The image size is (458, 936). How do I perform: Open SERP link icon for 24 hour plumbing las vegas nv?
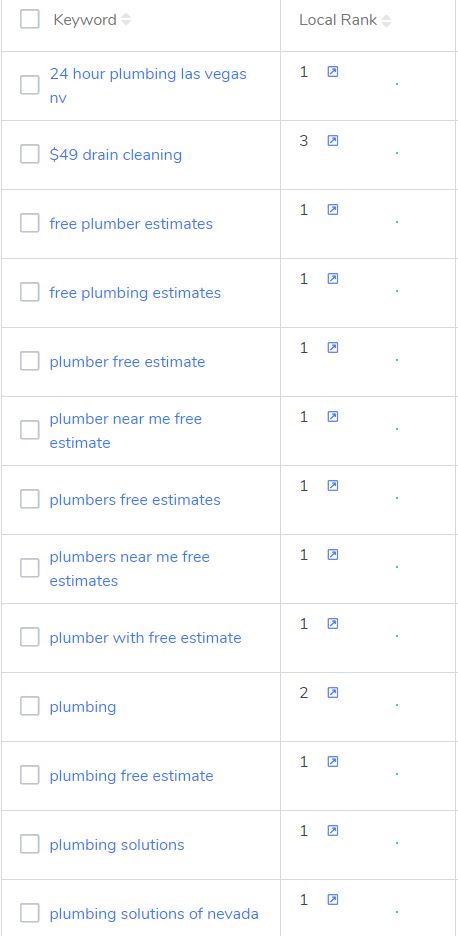click(333, 72)
